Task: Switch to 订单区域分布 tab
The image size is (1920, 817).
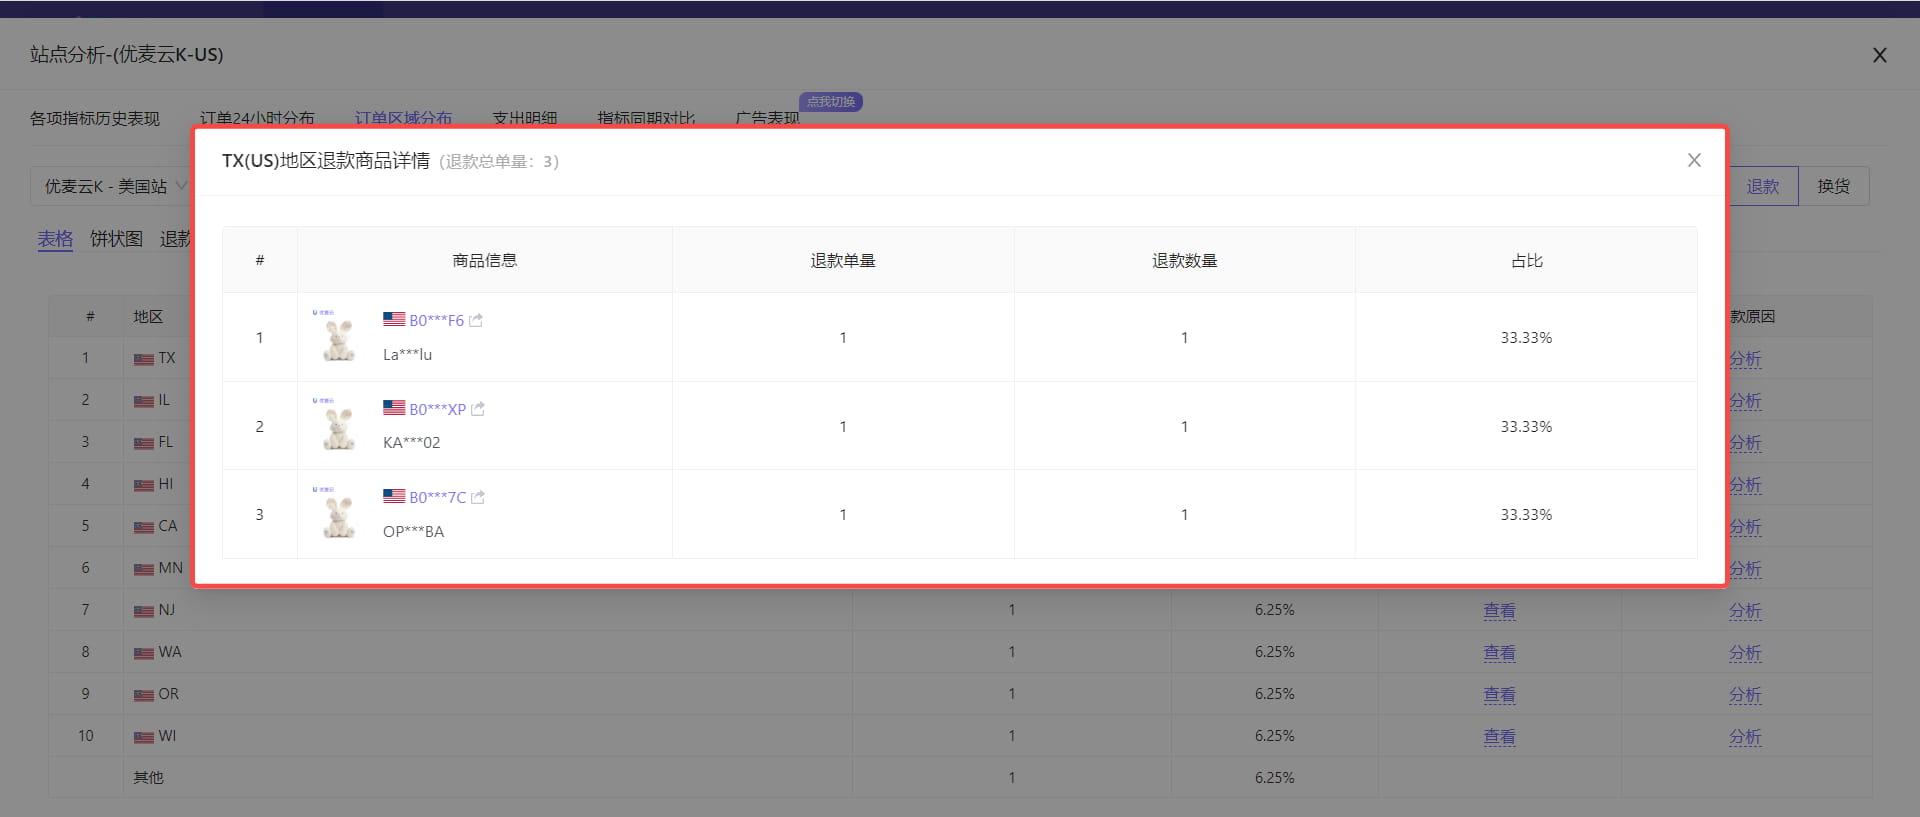Action: (x=403, y=118)
